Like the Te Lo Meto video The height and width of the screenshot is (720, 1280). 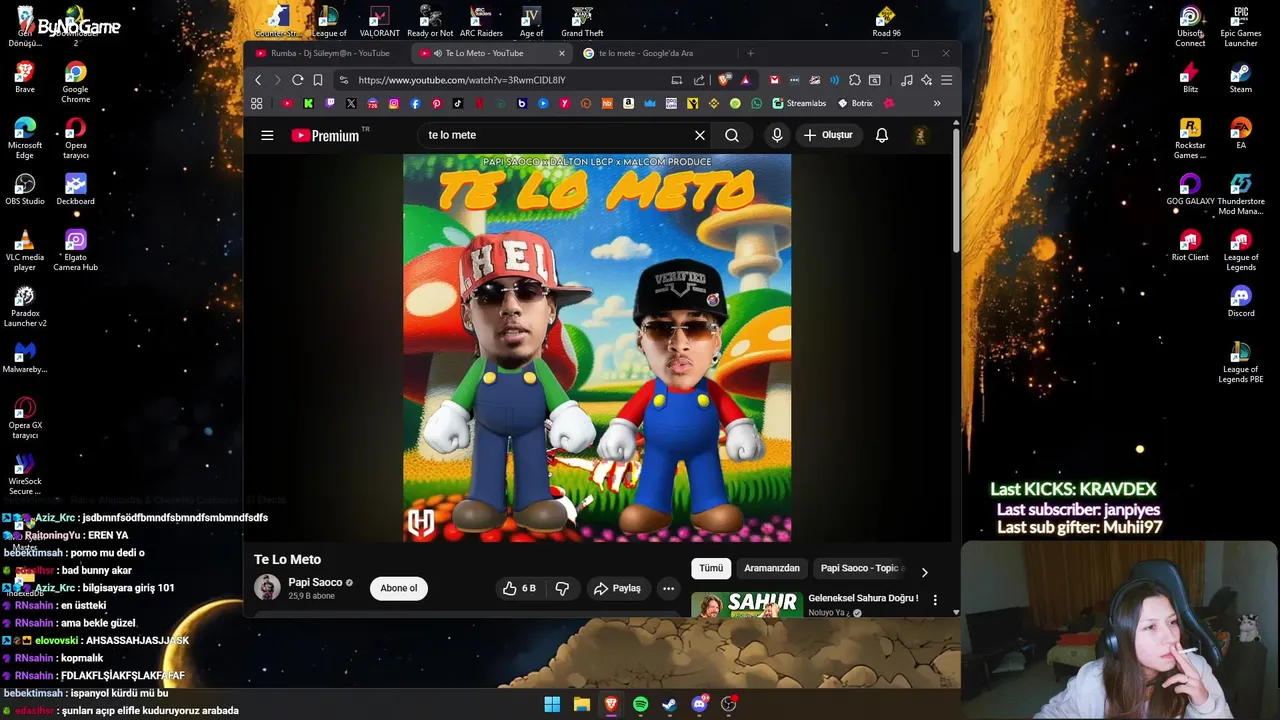(519, 588)
